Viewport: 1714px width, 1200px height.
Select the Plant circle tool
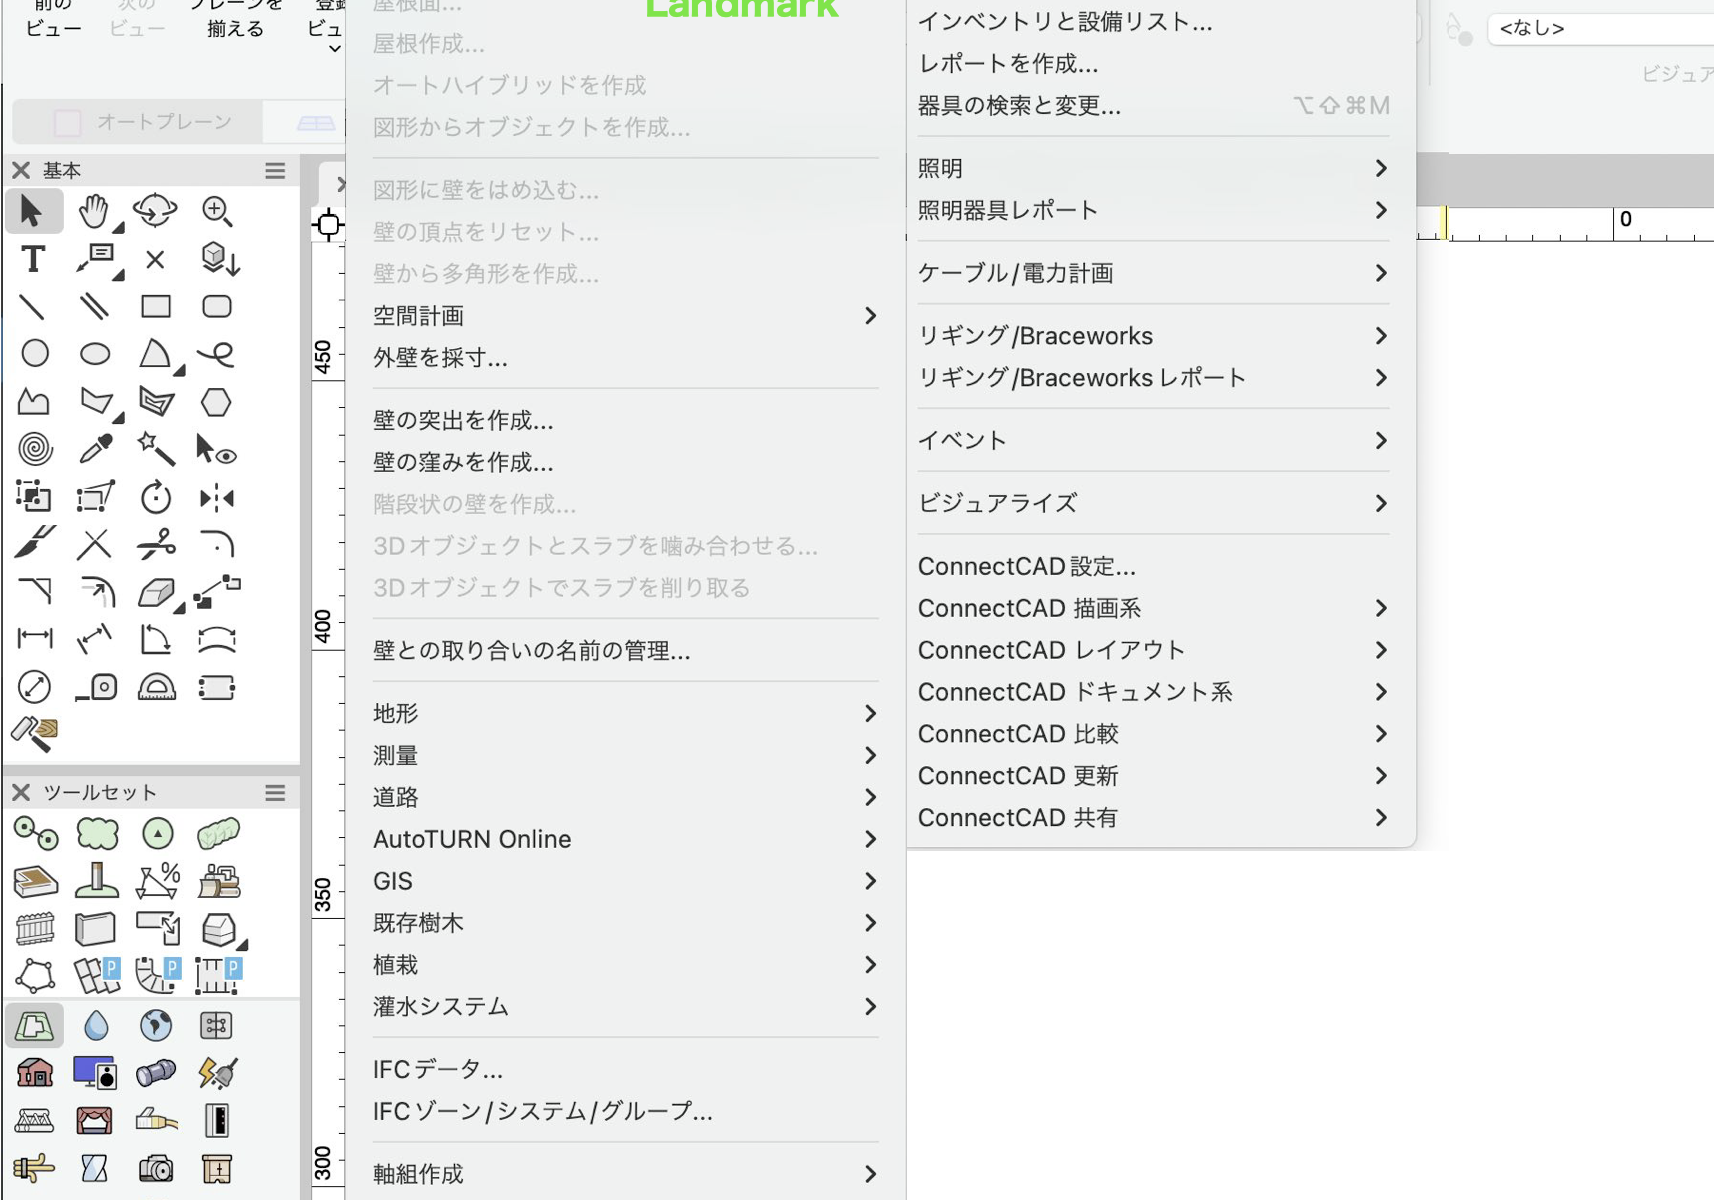[157, 833]
